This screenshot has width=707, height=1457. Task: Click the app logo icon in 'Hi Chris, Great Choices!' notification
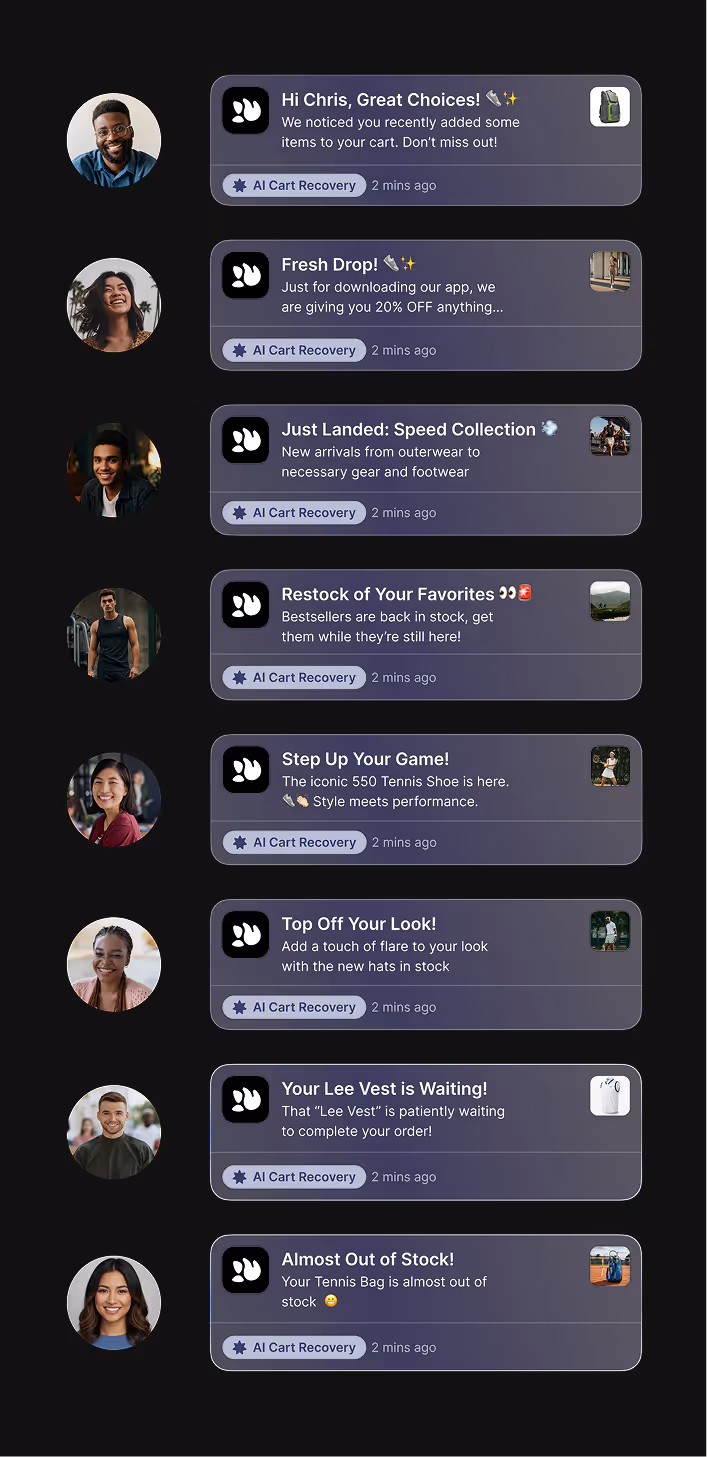245,111
